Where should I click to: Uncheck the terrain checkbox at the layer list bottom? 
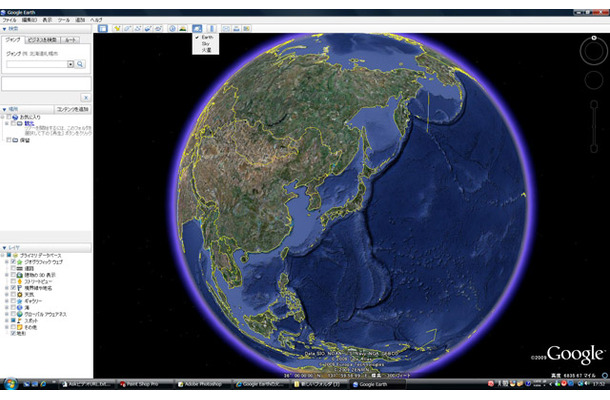tap(13, 333)
